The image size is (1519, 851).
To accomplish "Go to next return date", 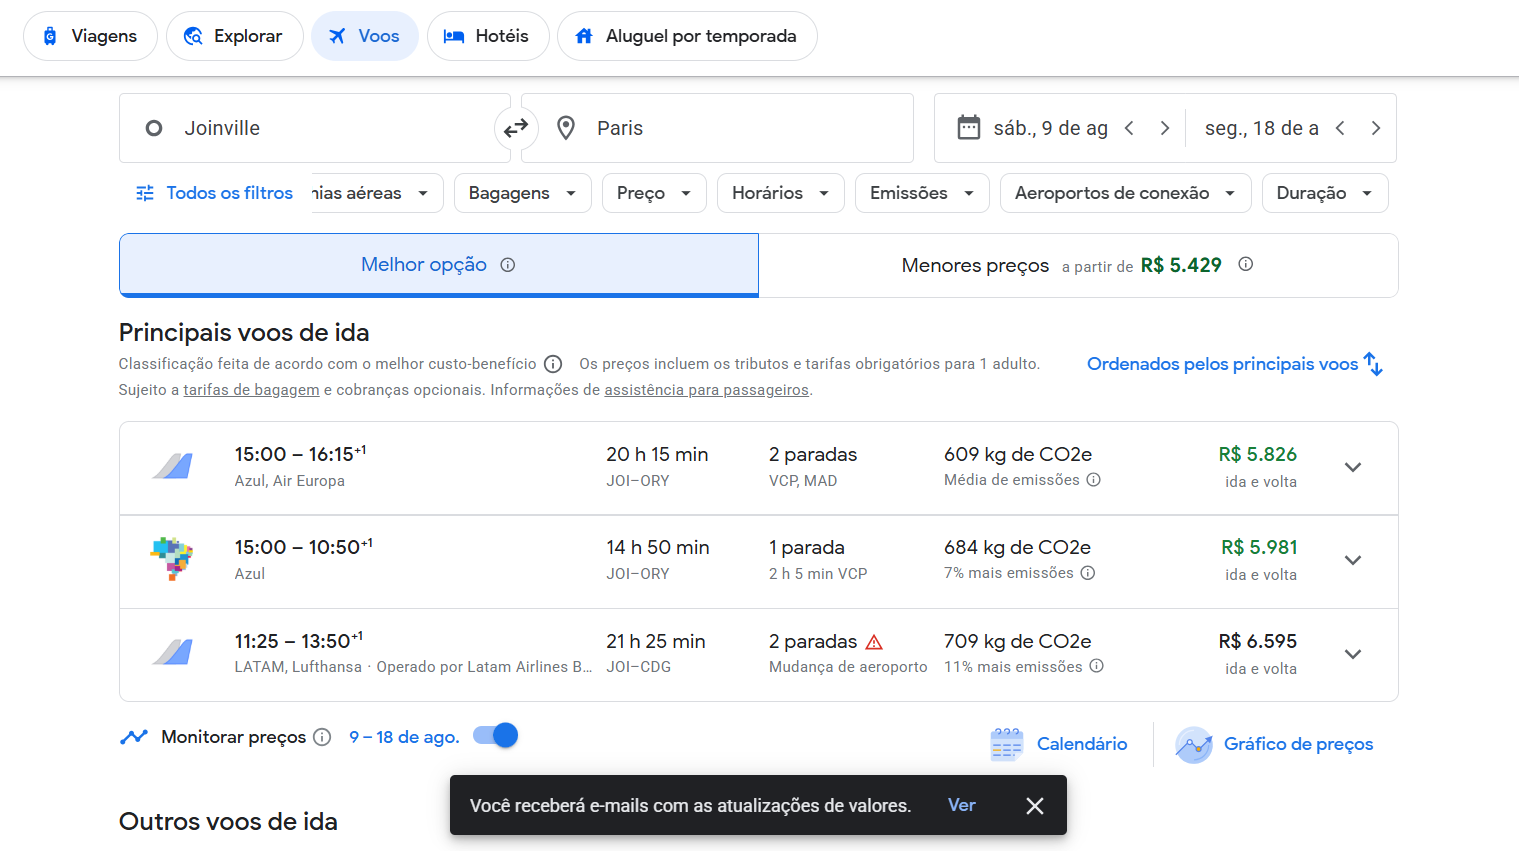I will pyautogui.click(x=1376, y=128).
